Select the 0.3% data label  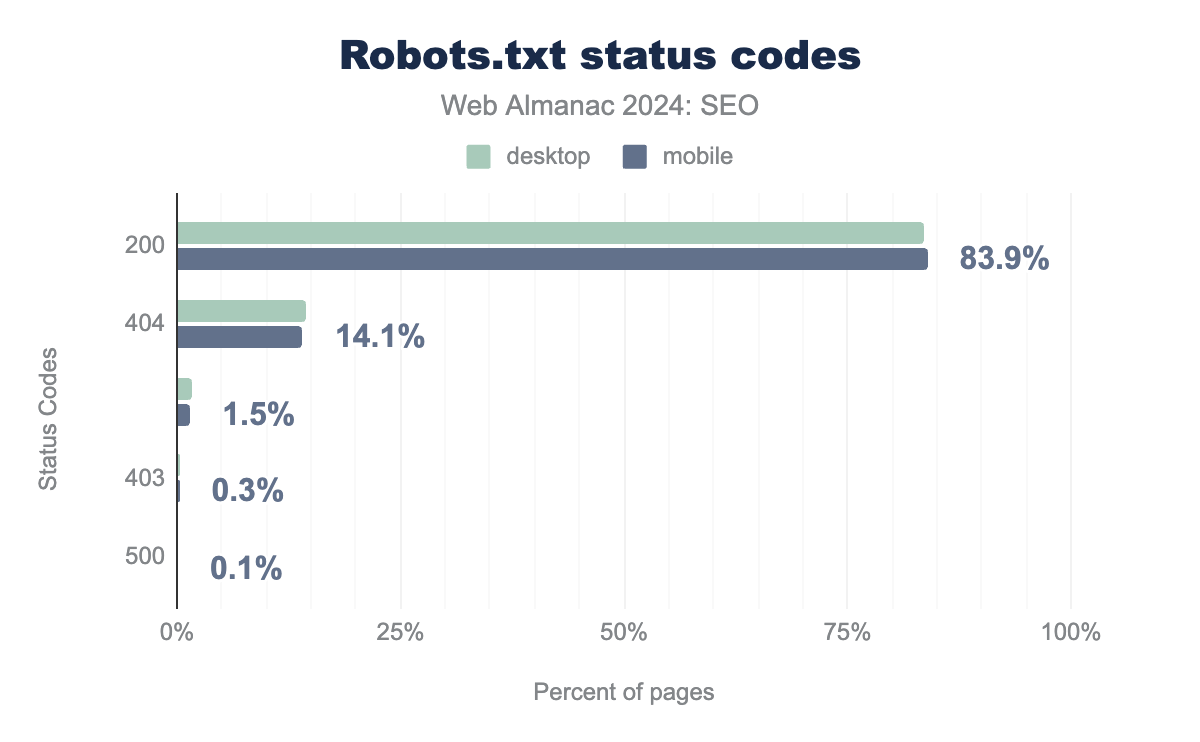[247, 492]
